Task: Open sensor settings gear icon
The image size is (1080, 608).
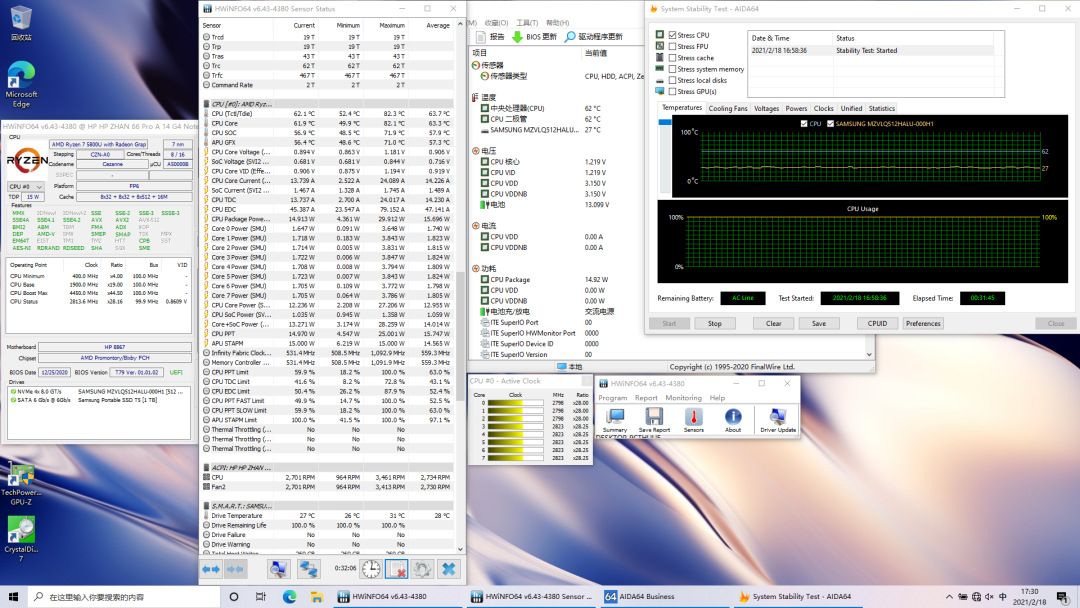Action: 422,568
